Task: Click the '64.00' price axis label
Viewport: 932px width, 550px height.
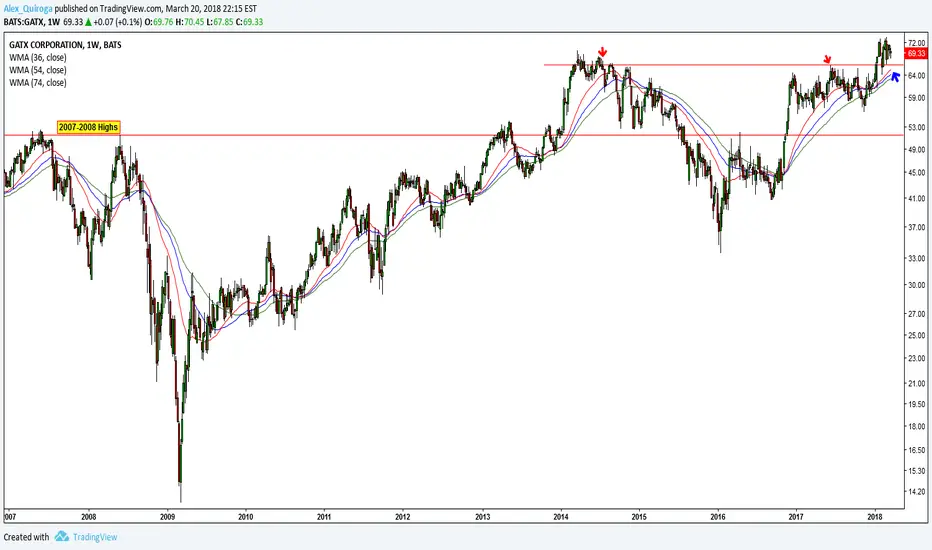Action: click(x=917, y=76)
